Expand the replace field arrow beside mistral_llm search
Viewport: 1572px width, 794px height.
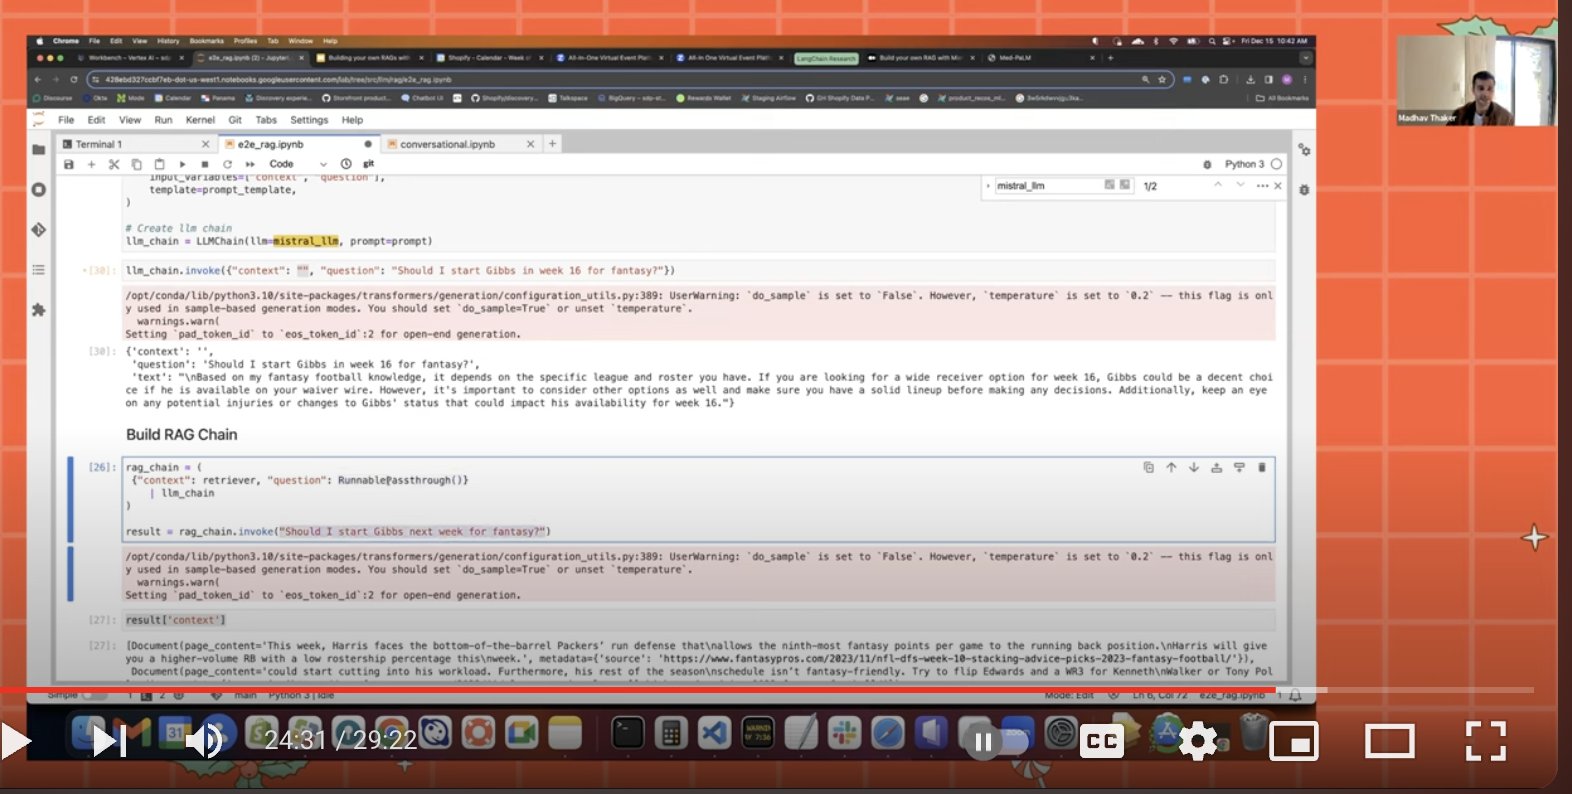988,186
